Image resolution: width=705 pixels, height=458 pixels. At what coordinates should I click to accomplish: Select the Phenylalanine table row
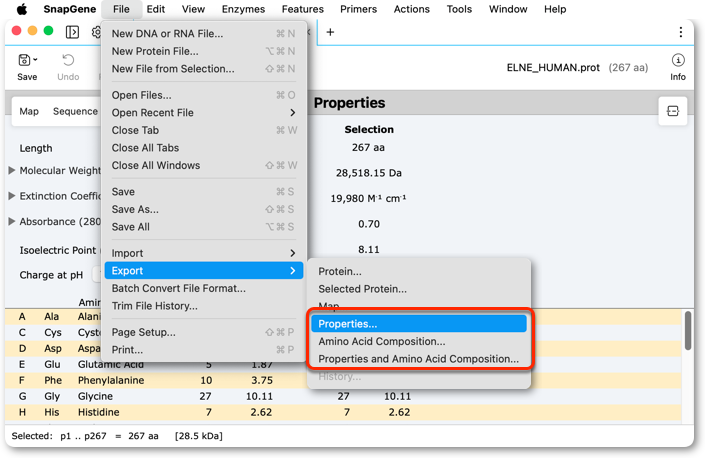pos(343,380)
